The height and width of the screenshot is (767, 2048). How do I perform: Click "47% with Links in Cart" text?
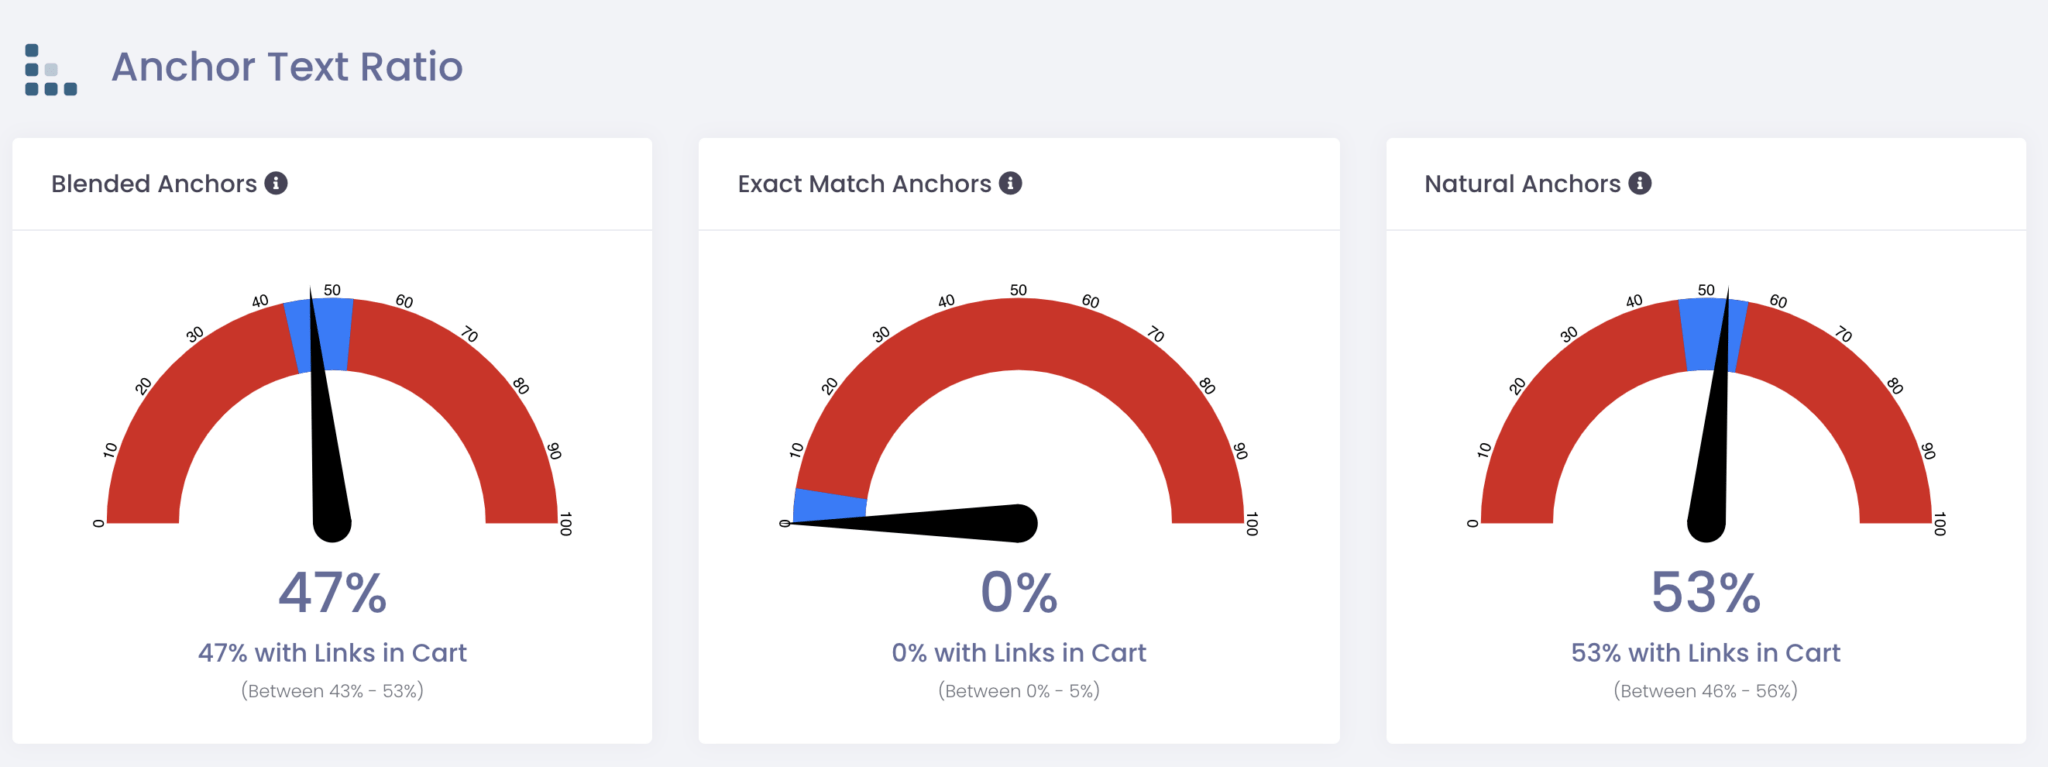[x=332, y=653]
